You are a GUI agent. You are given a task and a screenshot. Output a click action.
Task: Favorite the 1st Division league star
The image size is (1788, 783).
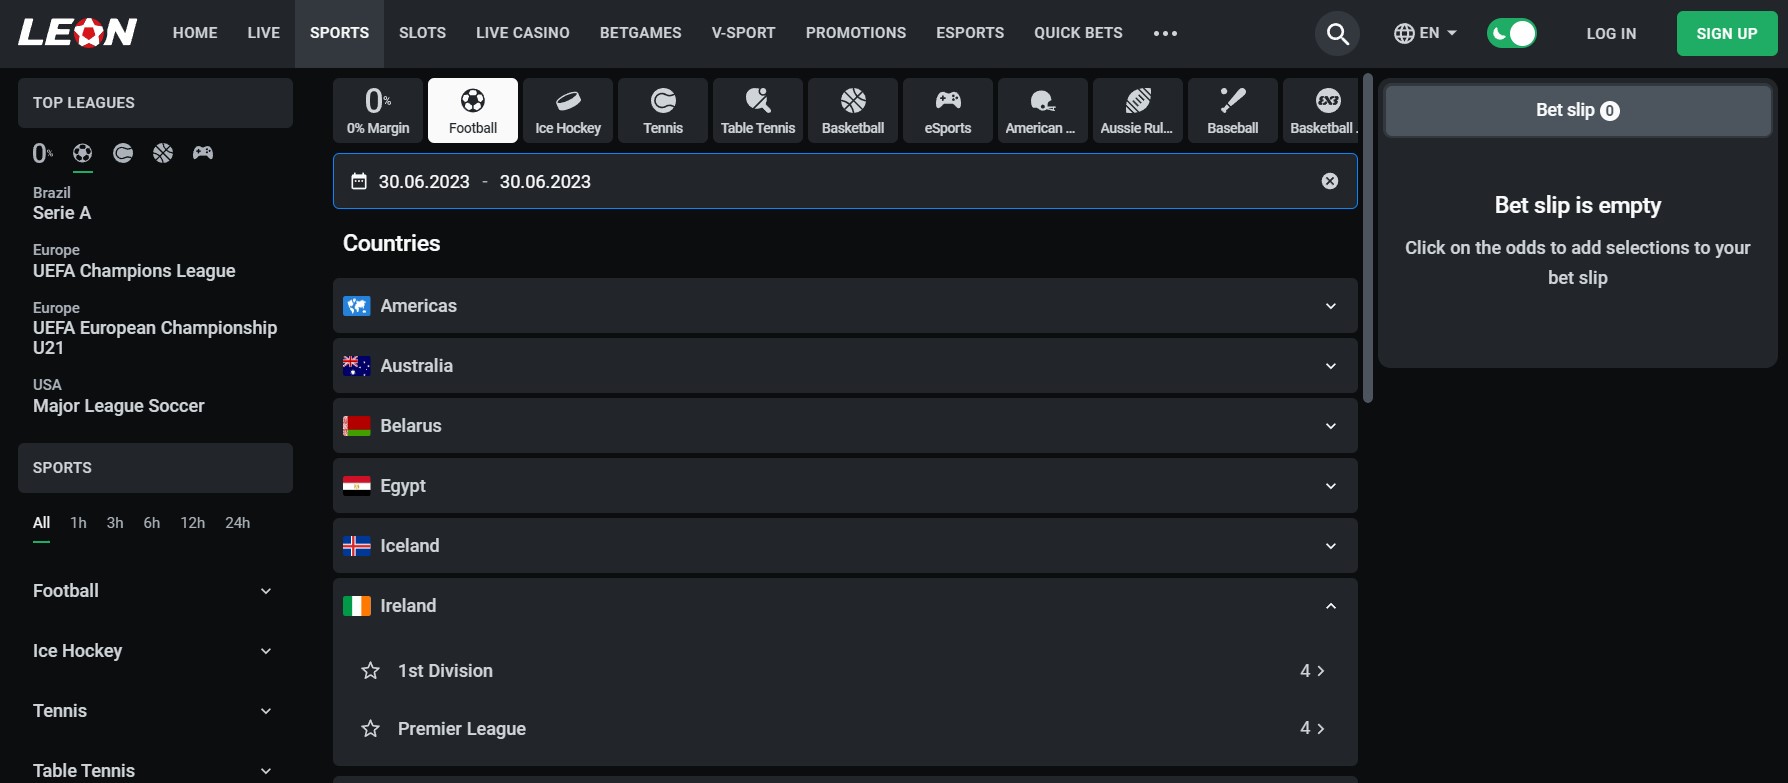(x=371, y=671)
